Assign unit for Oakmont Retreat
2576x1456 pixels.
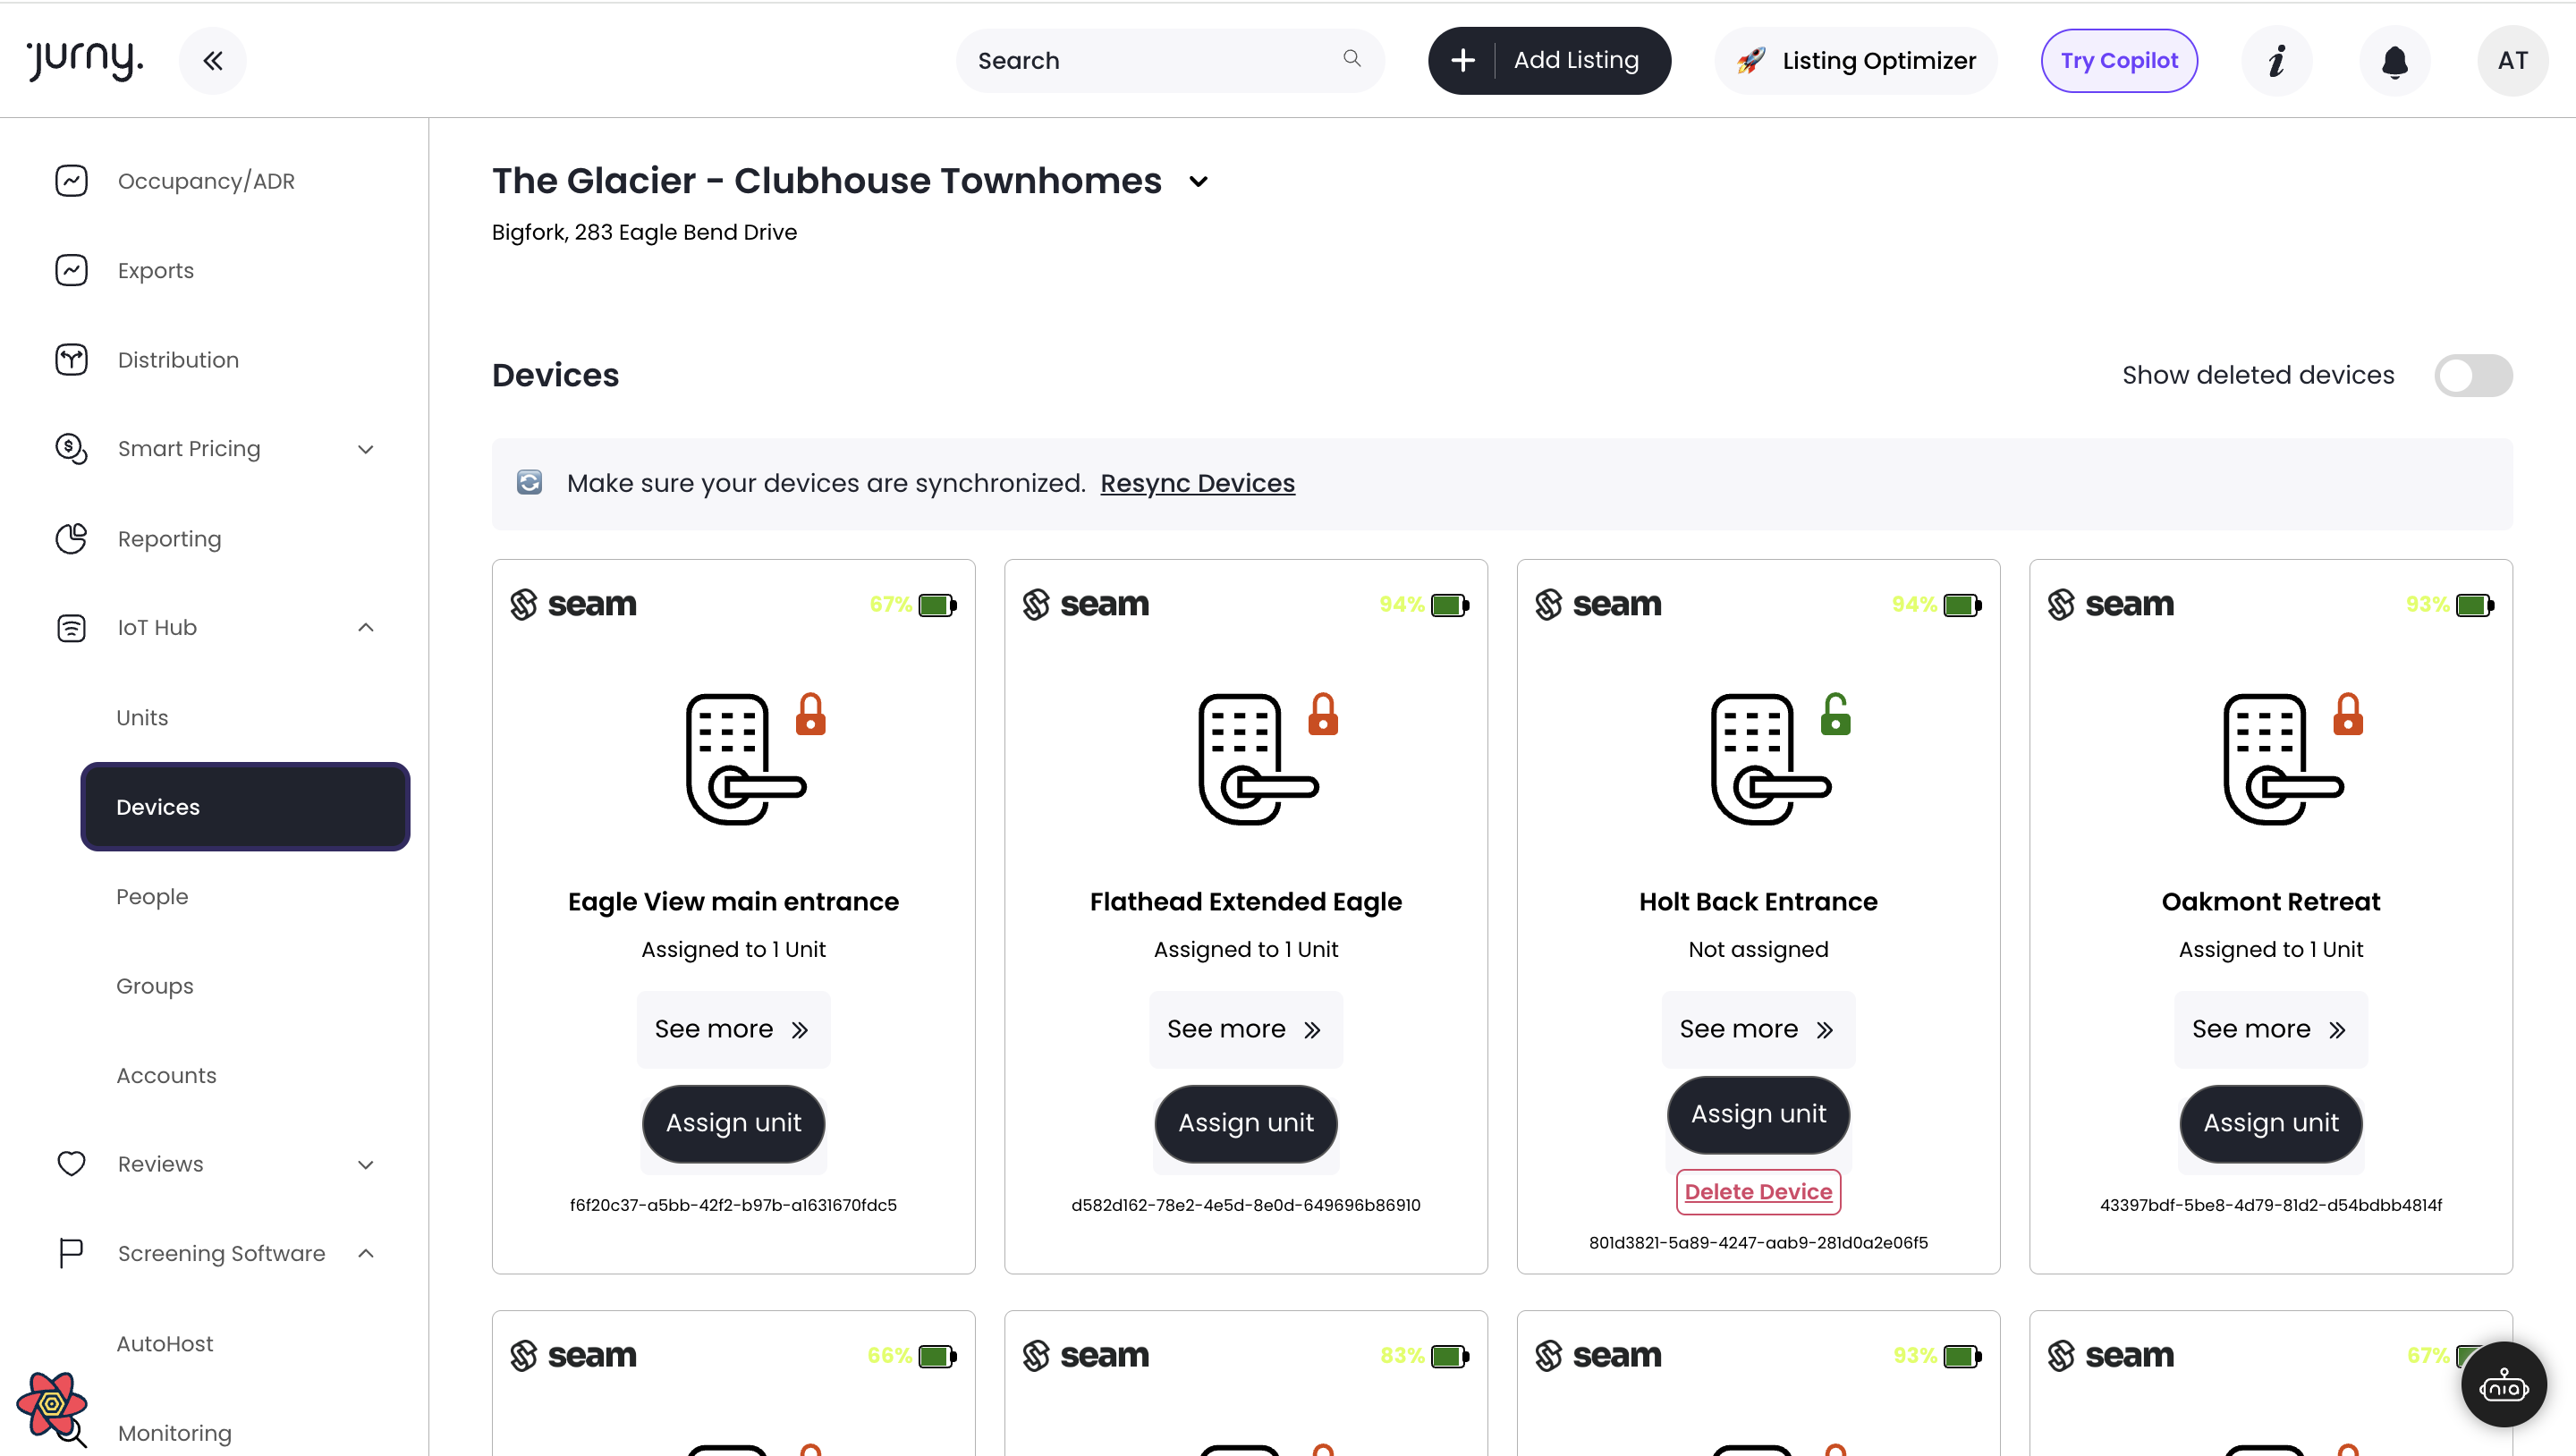[2270, 1124]
